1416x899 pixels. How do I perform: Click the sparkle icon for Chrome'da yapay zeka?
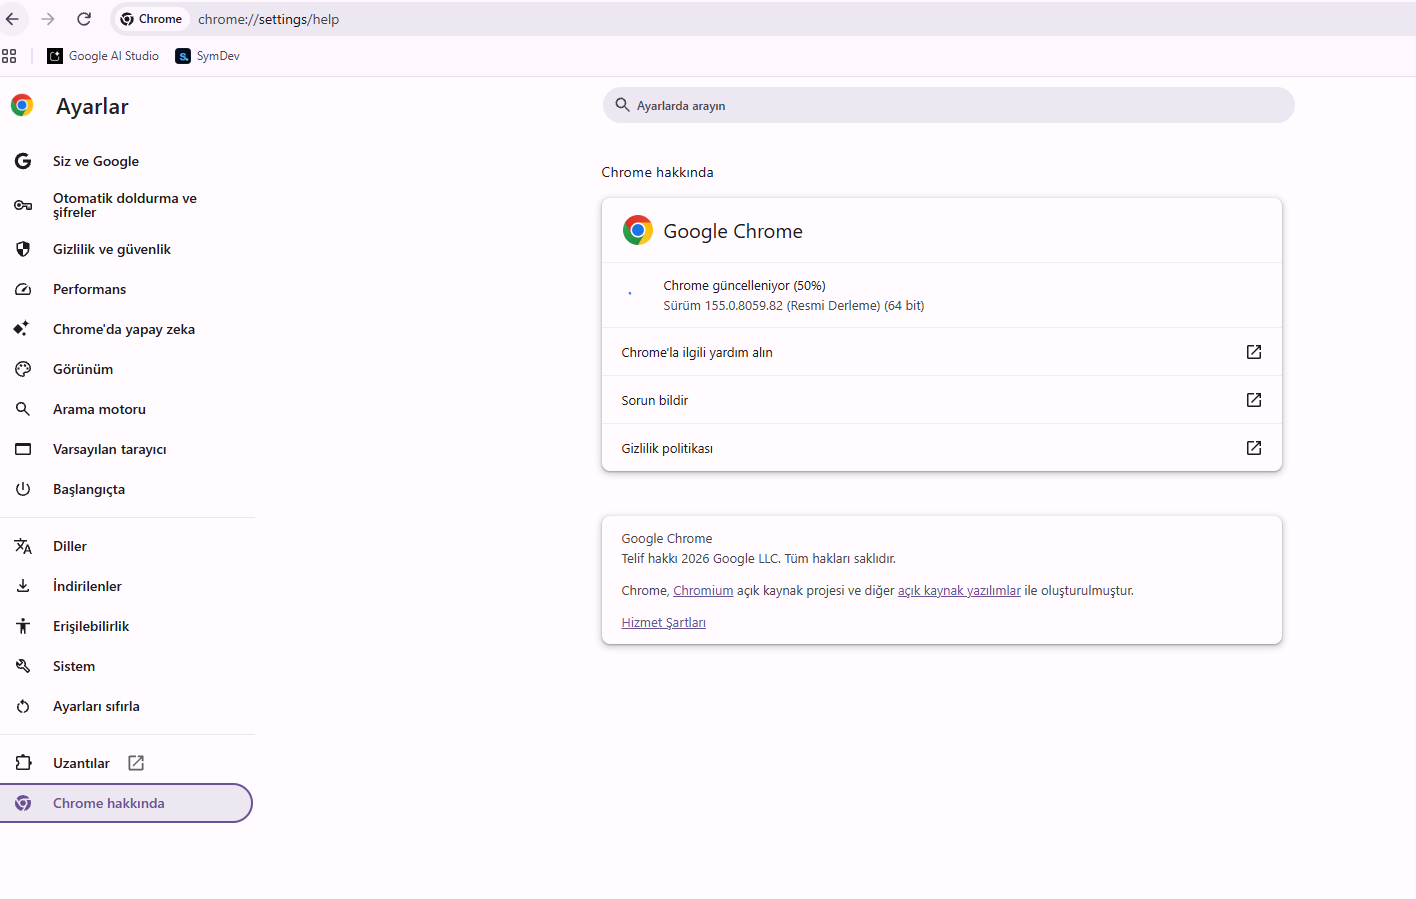point(21,329)
